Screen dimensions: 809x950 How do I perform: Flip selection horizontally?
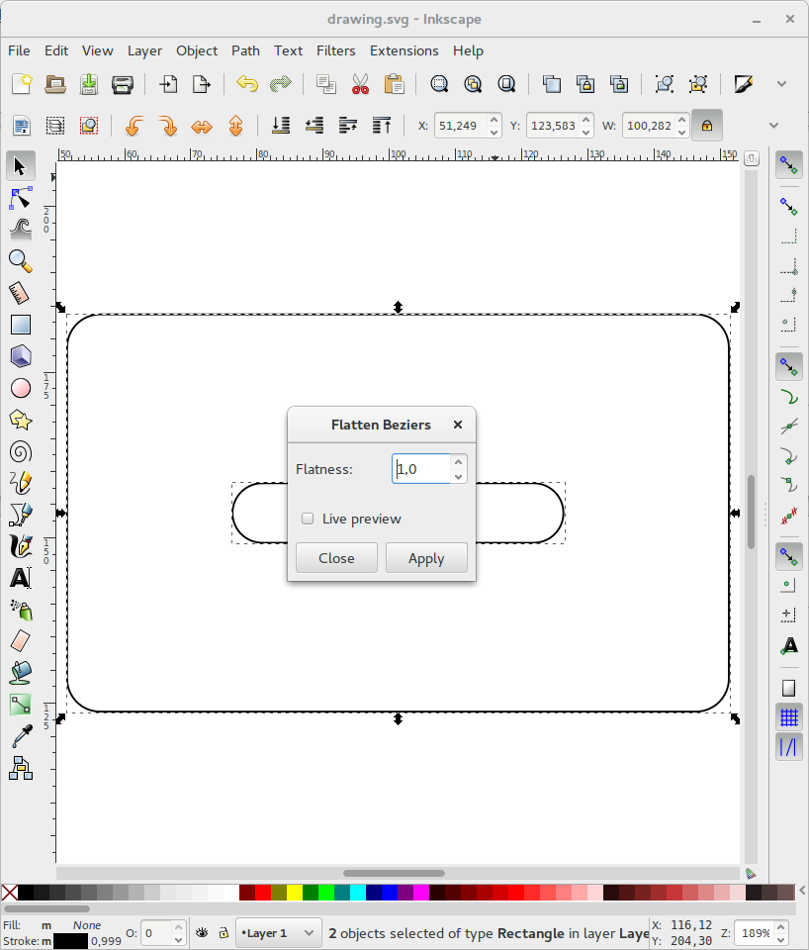pyautogui.click(x=202, y=126)
